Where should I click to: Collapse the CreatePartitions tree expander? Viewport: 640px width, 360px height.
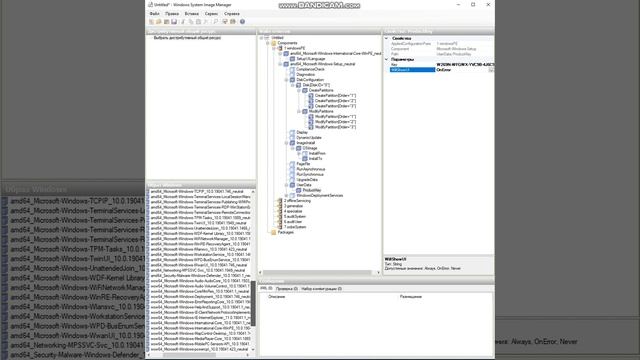(x=299, y=90)
